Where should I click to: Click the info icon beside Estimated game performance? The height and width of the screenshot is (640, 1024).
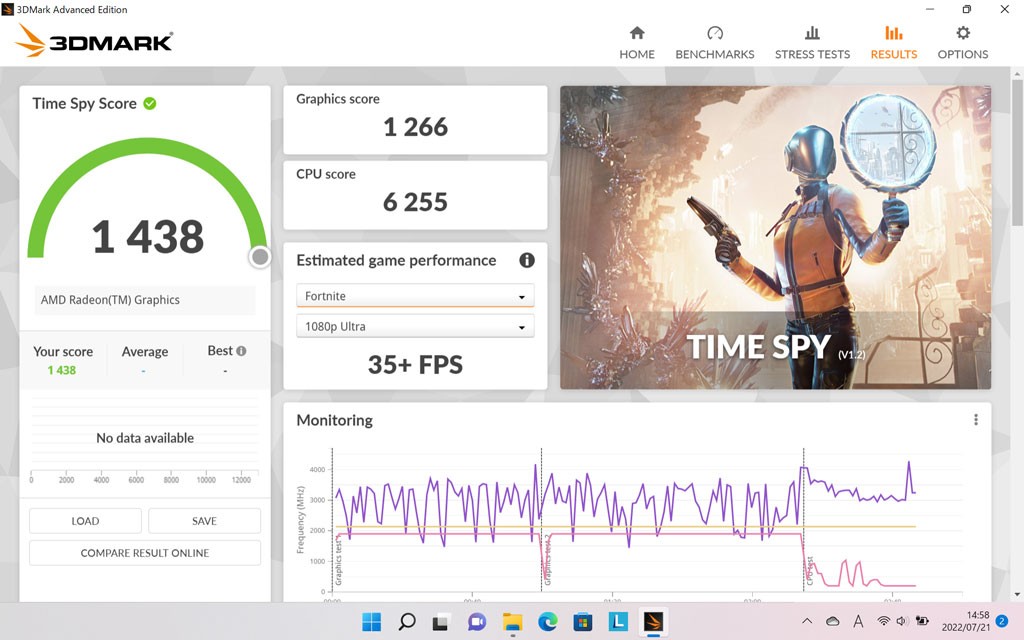(527, 260)
